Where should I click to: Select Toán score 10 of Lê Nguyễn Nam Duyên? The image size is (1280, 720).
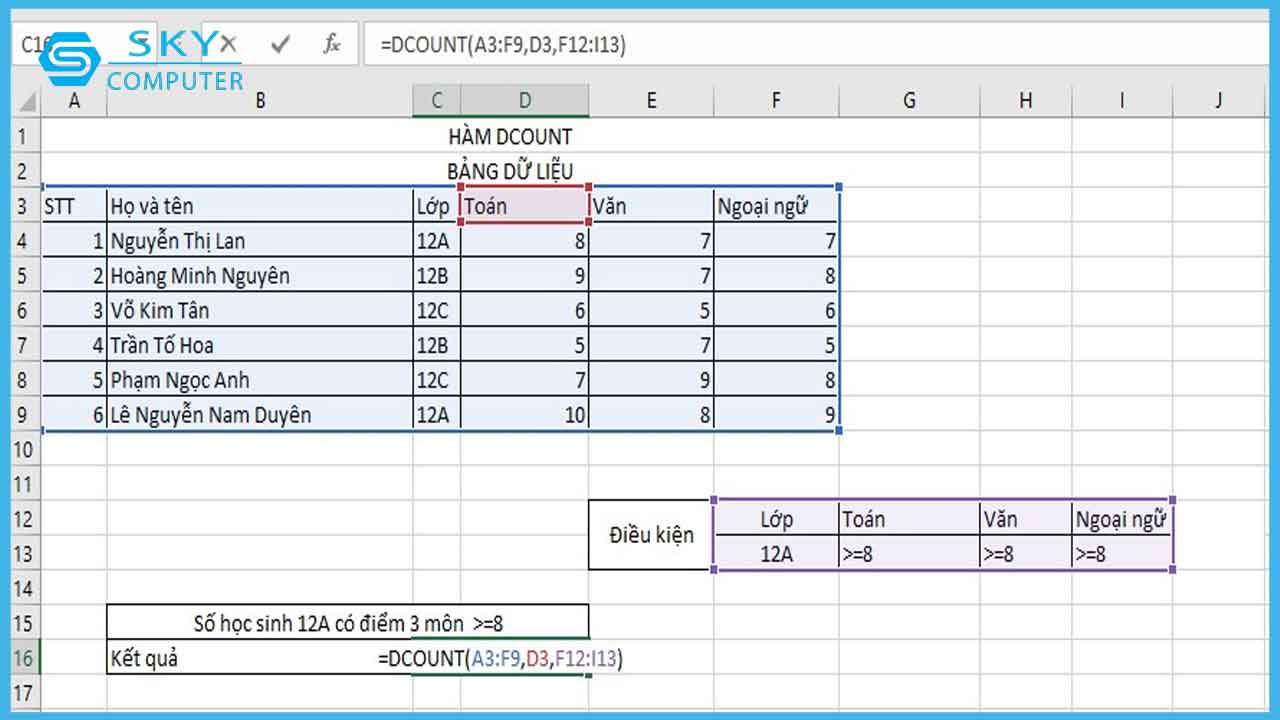(x=525, y=415)
